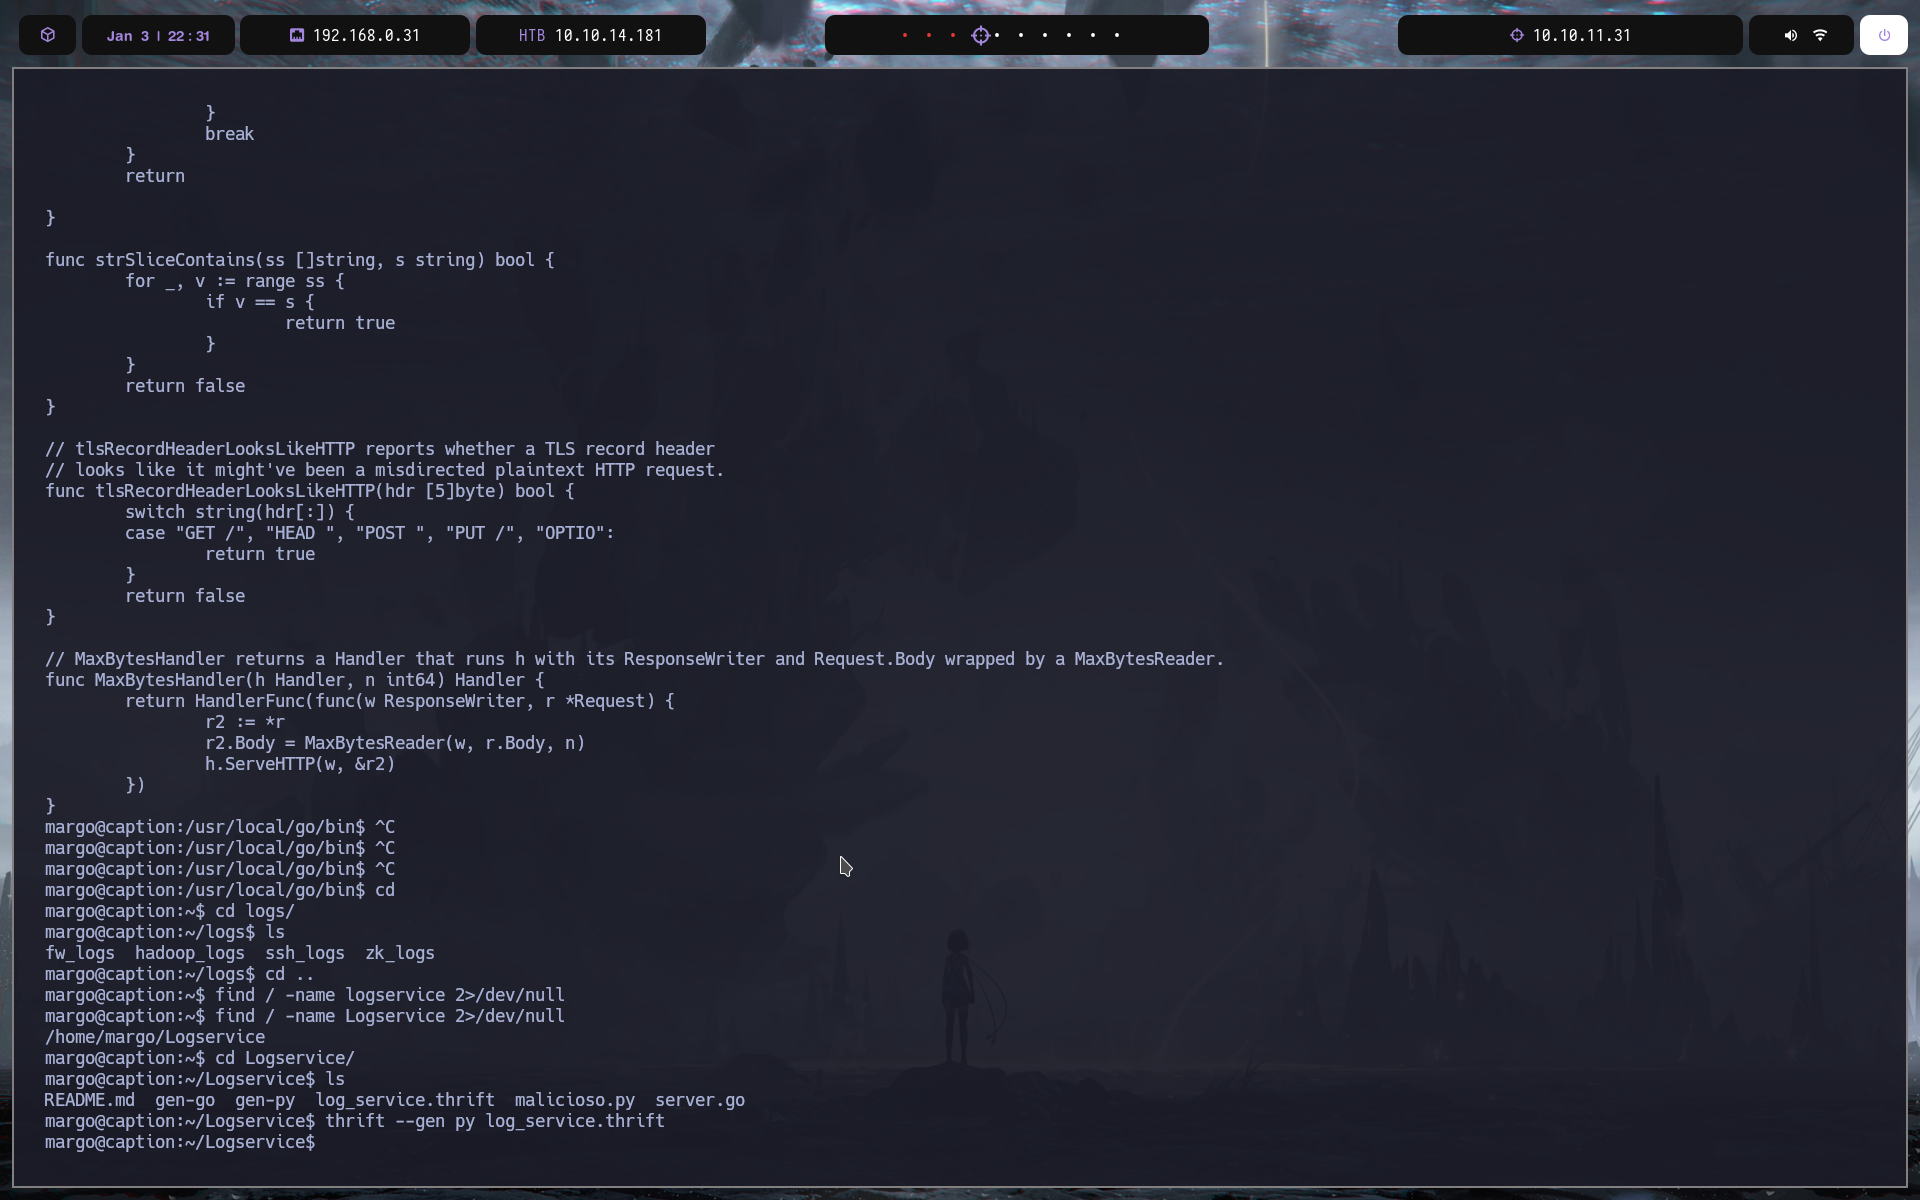Viewport: 1920px width, 1200px height.
Task: Switch to the first red workspace dot
Action: 905,35
